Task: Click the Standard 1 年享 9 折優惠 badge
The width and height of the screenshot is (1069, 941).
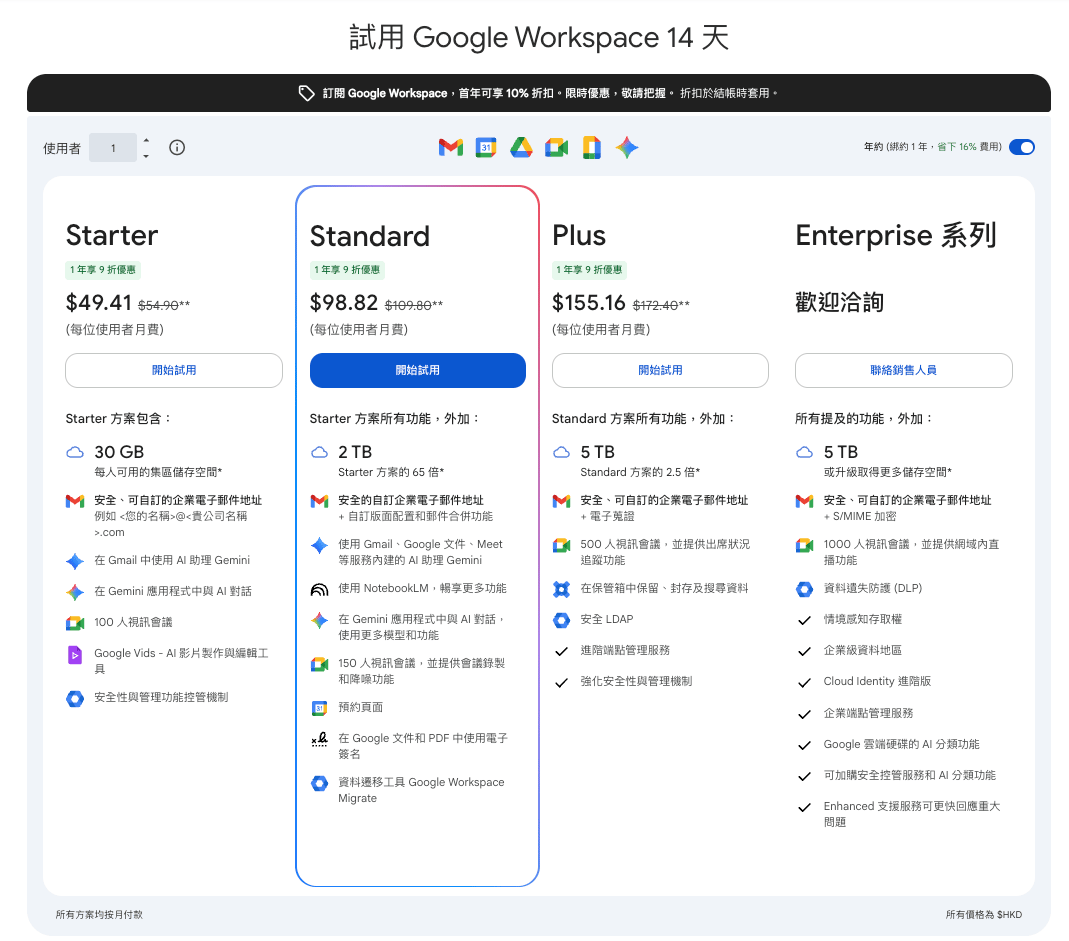Action: pos(347,270)
